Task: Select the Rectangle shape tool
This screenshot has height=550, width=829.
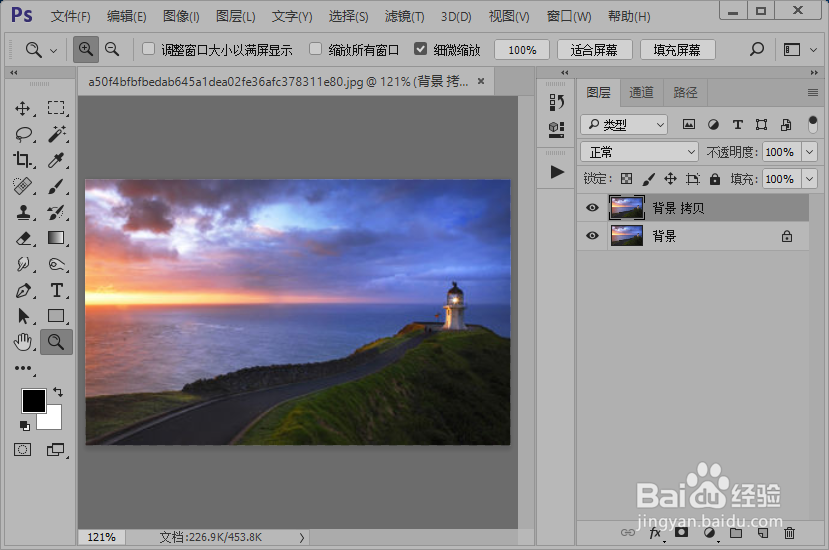Action: (x=56, y=316)
